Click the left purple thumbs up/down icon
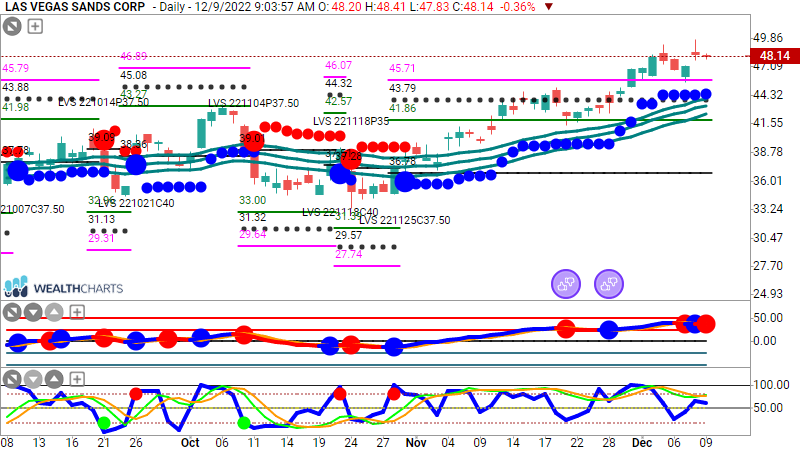The height and width of the screenshot is (450, 800). [x=566, y=284]
